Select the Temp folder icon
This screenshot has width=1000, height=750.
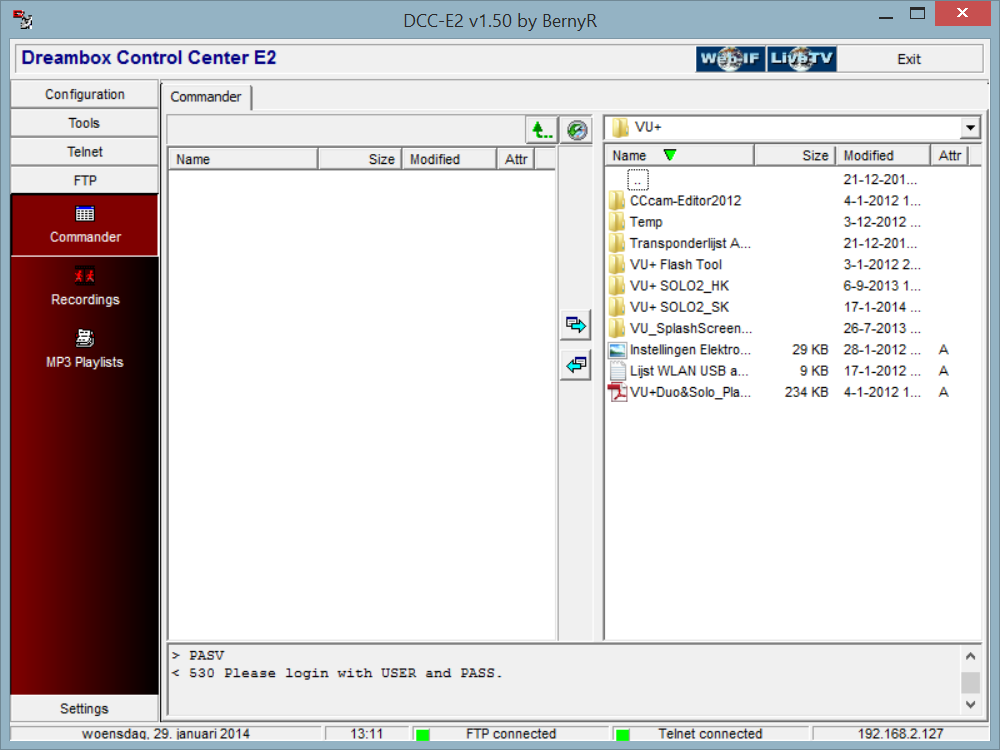click(617, 222)
